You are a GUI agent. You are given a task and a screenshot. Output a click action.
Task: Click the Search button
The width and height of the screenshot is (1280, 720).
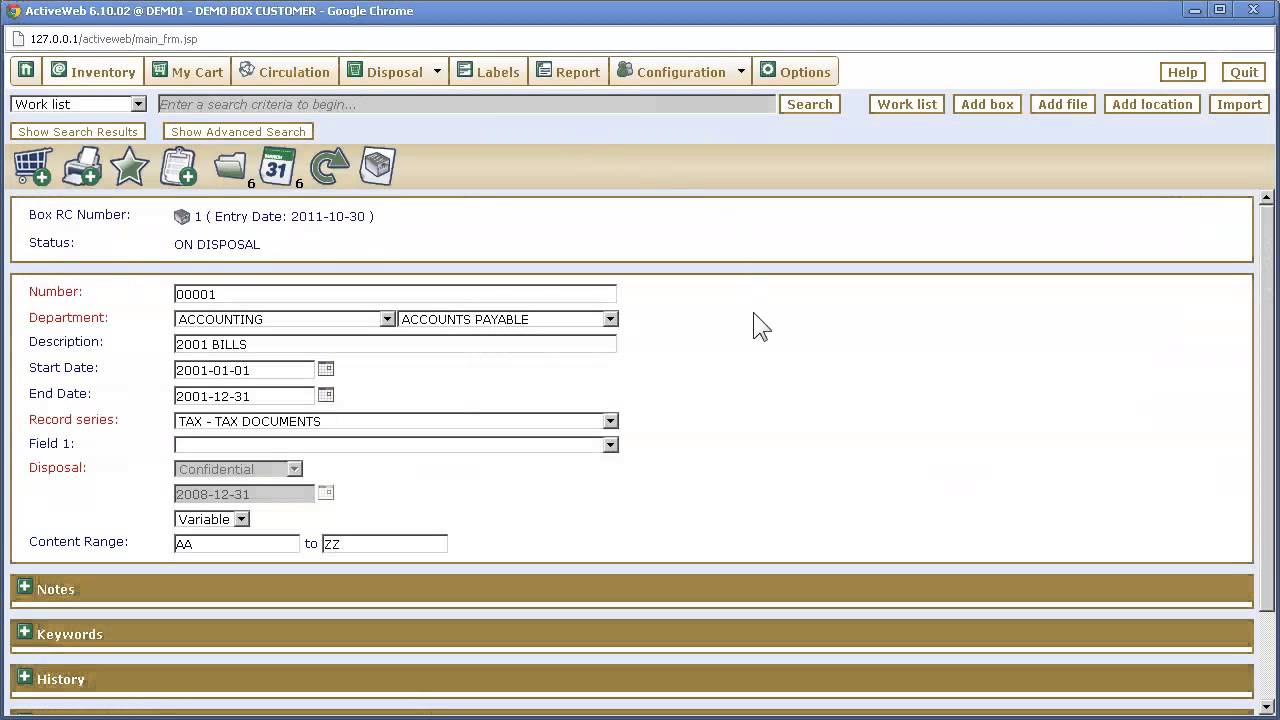(810, 104)
